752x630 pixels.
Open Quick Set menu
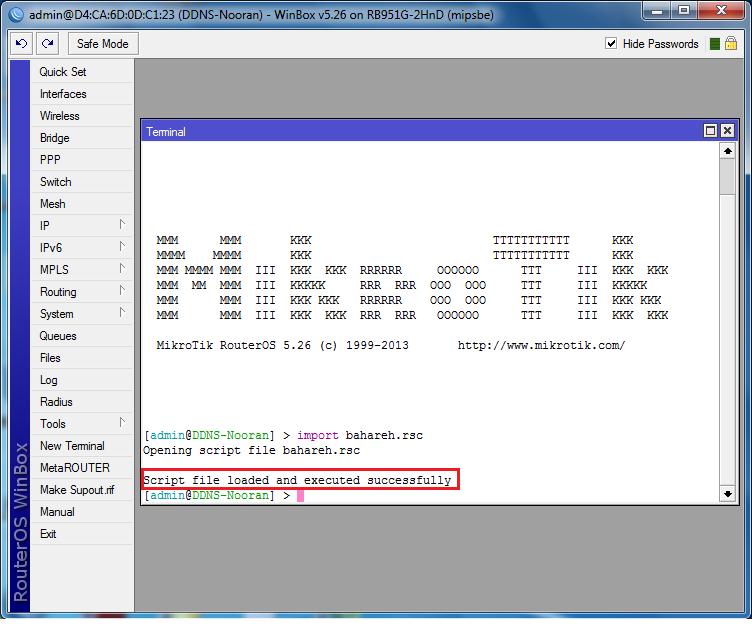click(x=82, y=72)
